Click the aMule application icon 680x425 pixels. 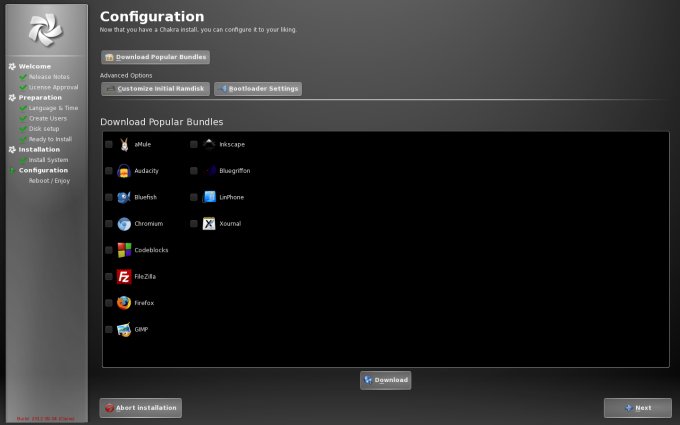[x=124, y=144]
